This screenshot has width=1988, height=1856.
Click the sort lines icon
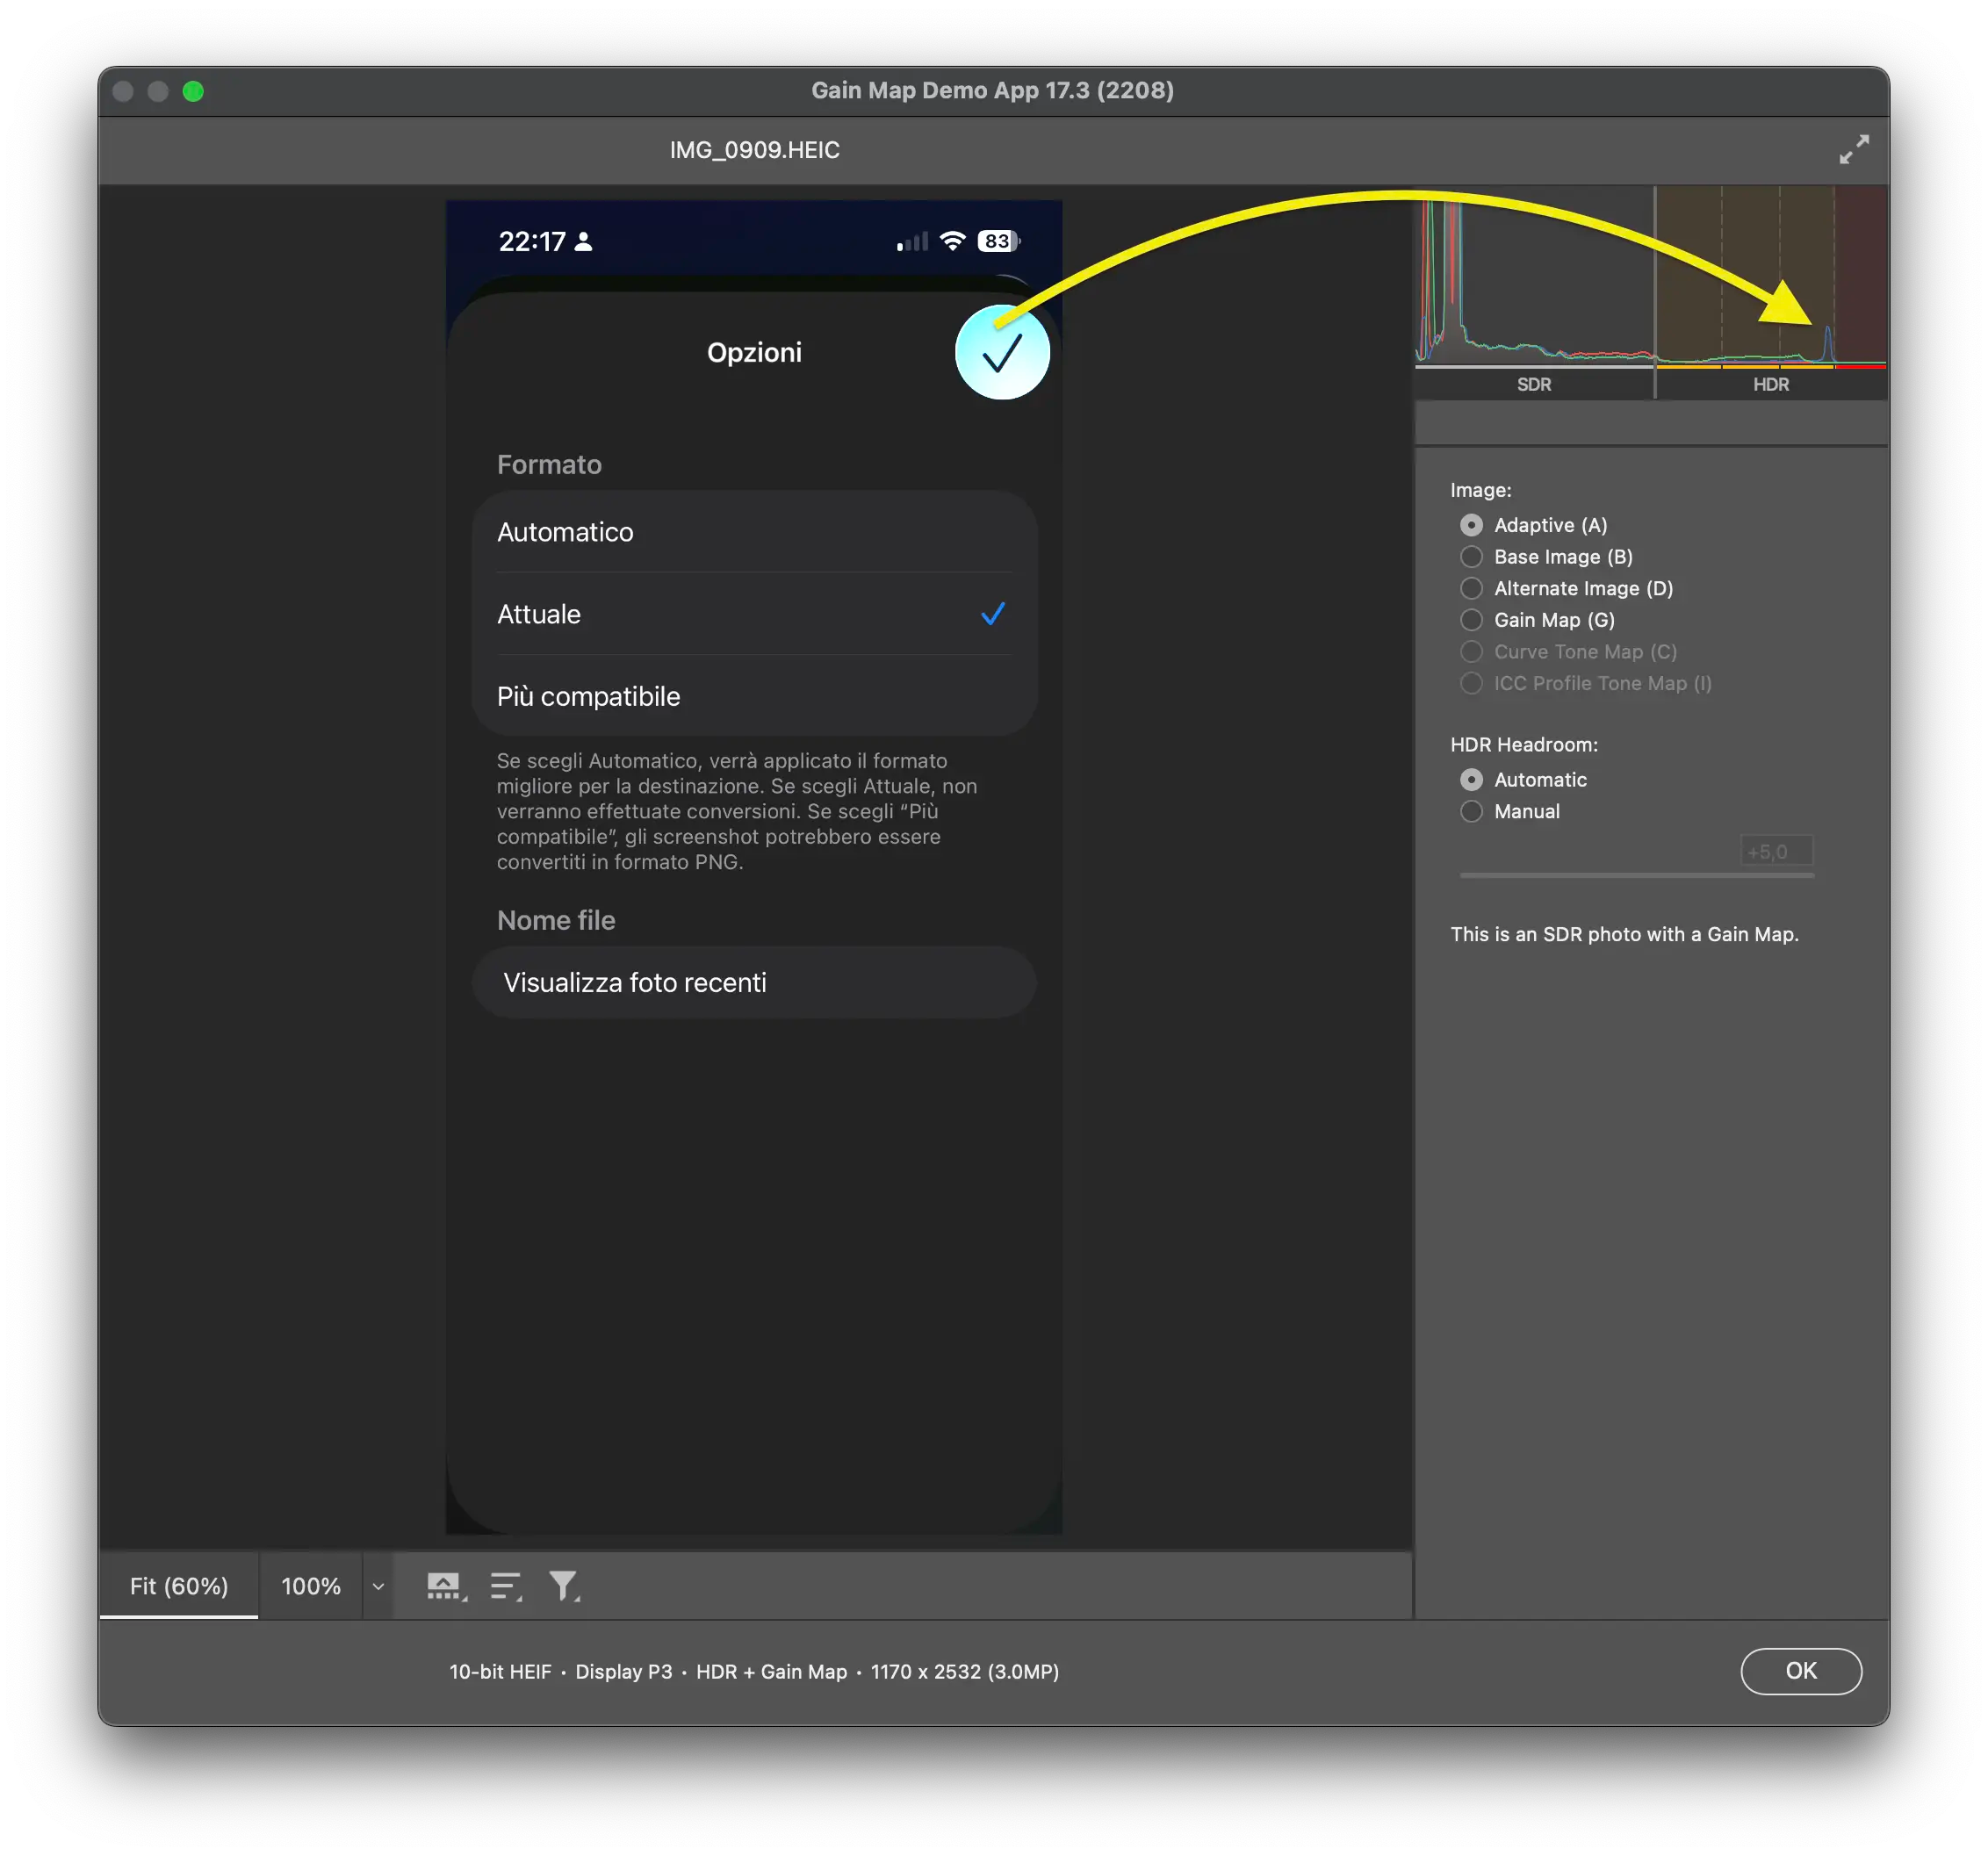(x=506, y=1586)
